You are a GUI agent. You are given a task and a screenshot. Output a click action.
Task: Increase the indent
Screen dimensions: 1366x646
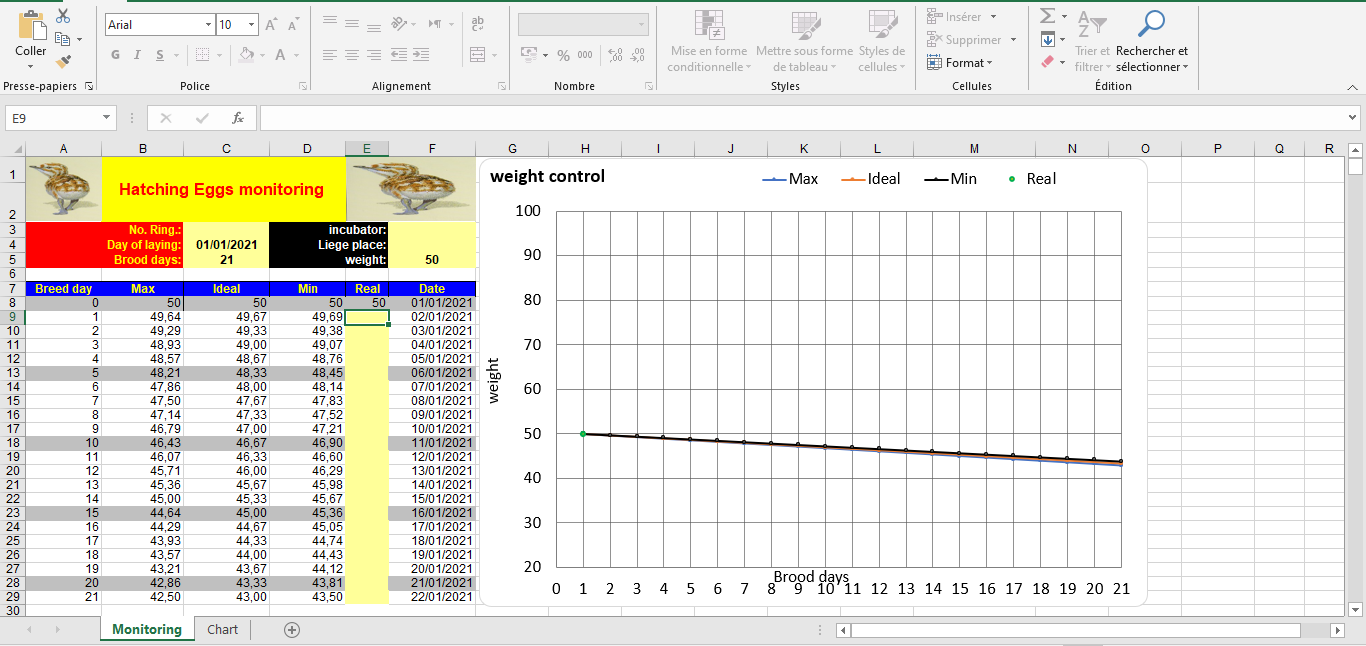point(421,55)
